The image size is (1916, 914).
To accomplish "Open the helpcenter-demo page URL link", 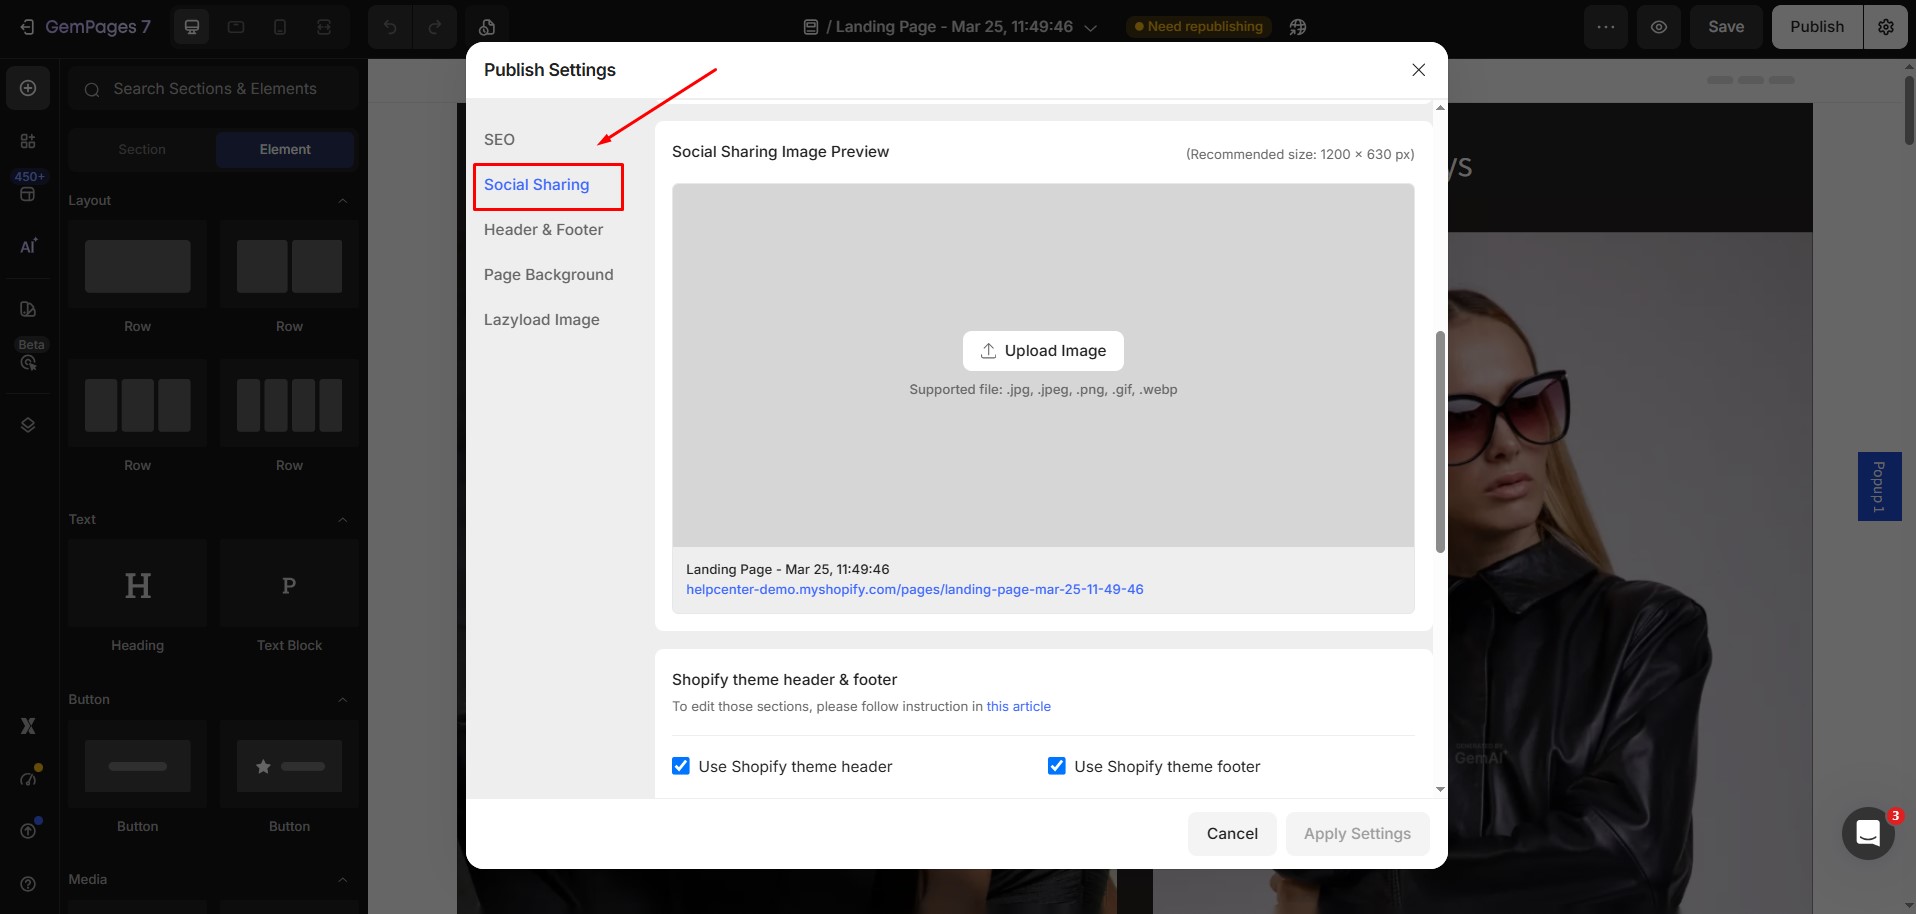I will pos(914,589).
